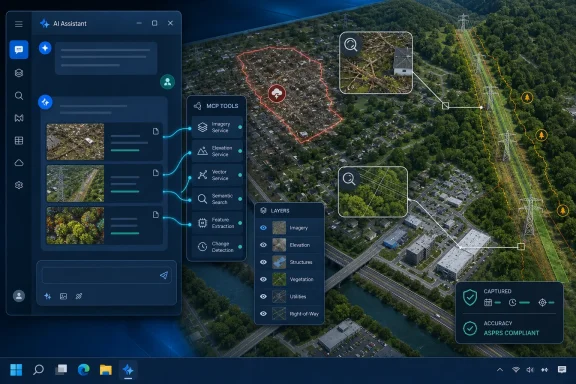Image resolution: width=576 pixels, height=384 pixels.
Task: Click the green user avatar in chat
Action: point(168,82)
